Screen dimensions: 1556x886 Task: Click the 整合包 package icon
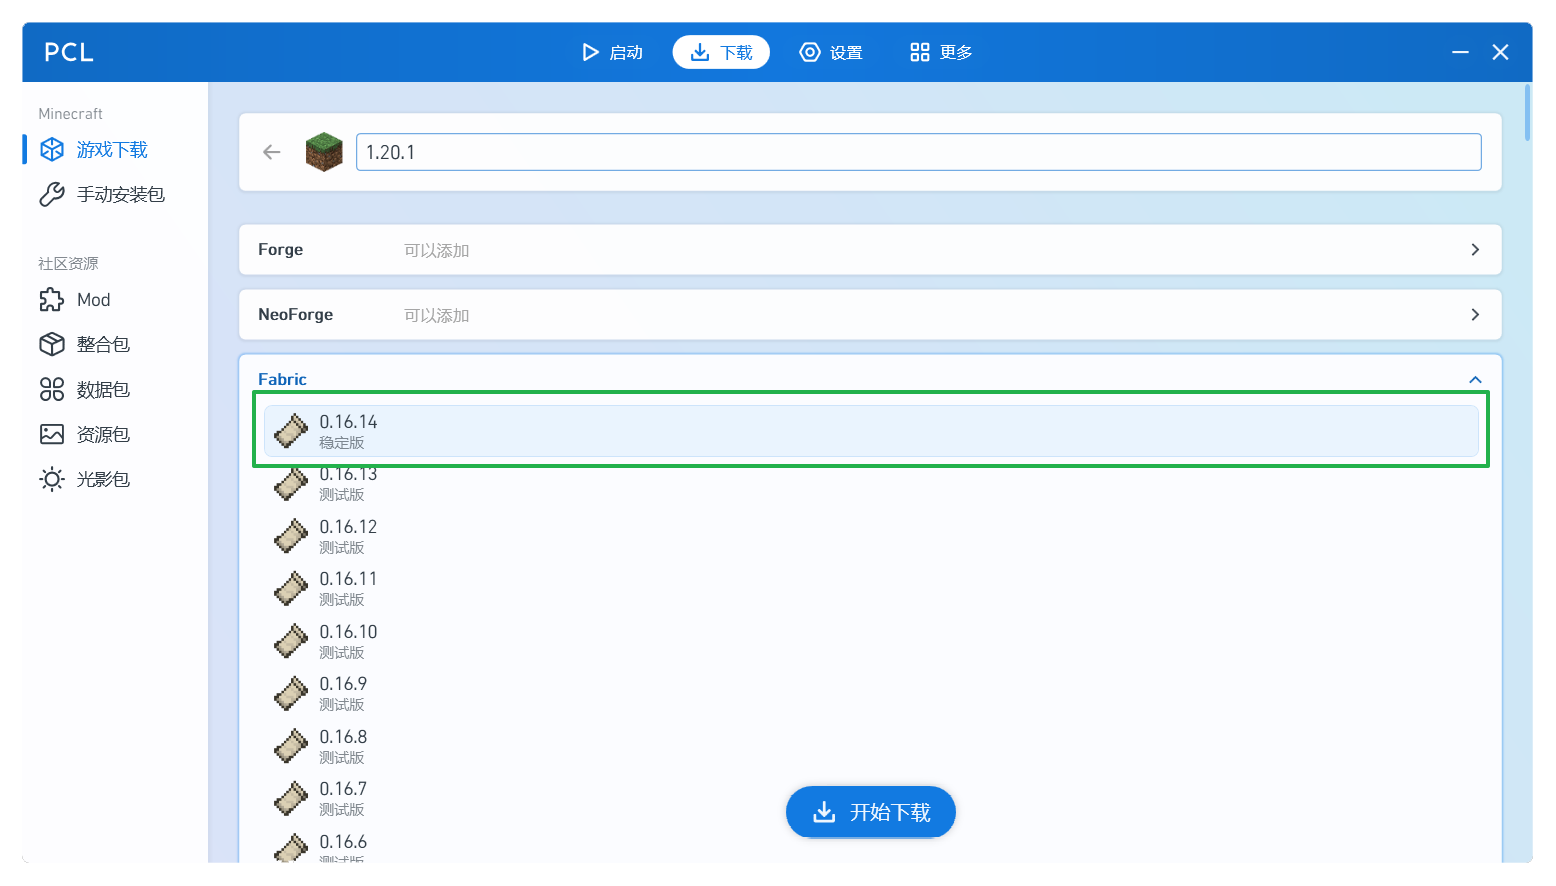click(x=52, y=344)
